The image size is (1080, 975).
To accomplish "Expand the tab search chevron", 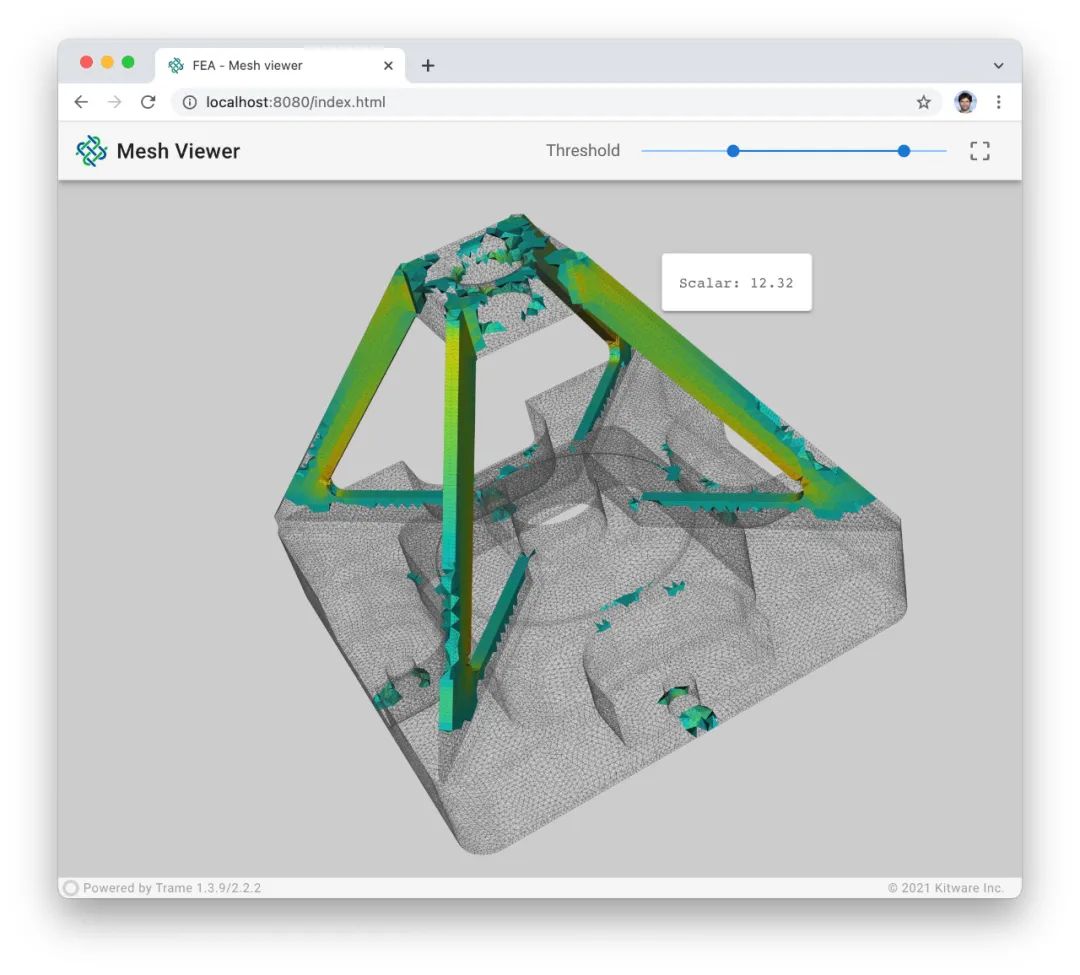I will pyautogui.click(x=998, y=66).
